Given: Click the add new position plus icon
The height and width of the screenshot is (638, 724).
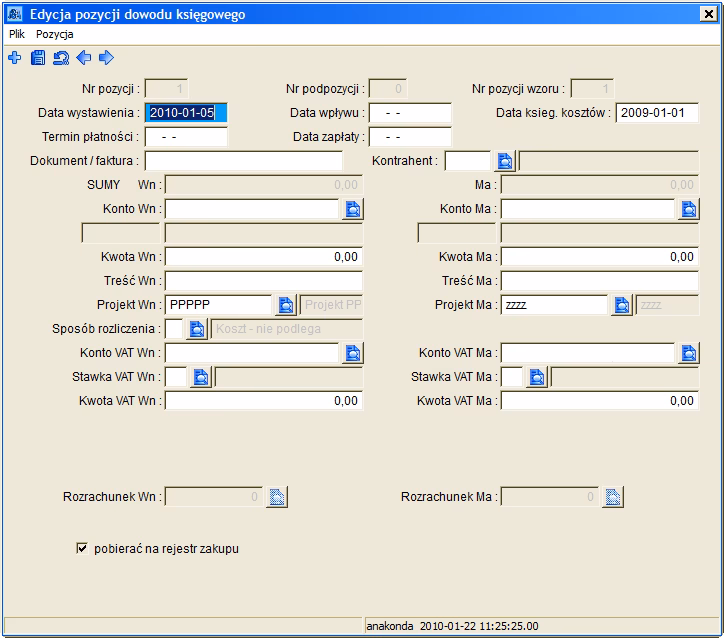Looking at the screenshot, I should (x=14, y=58).
